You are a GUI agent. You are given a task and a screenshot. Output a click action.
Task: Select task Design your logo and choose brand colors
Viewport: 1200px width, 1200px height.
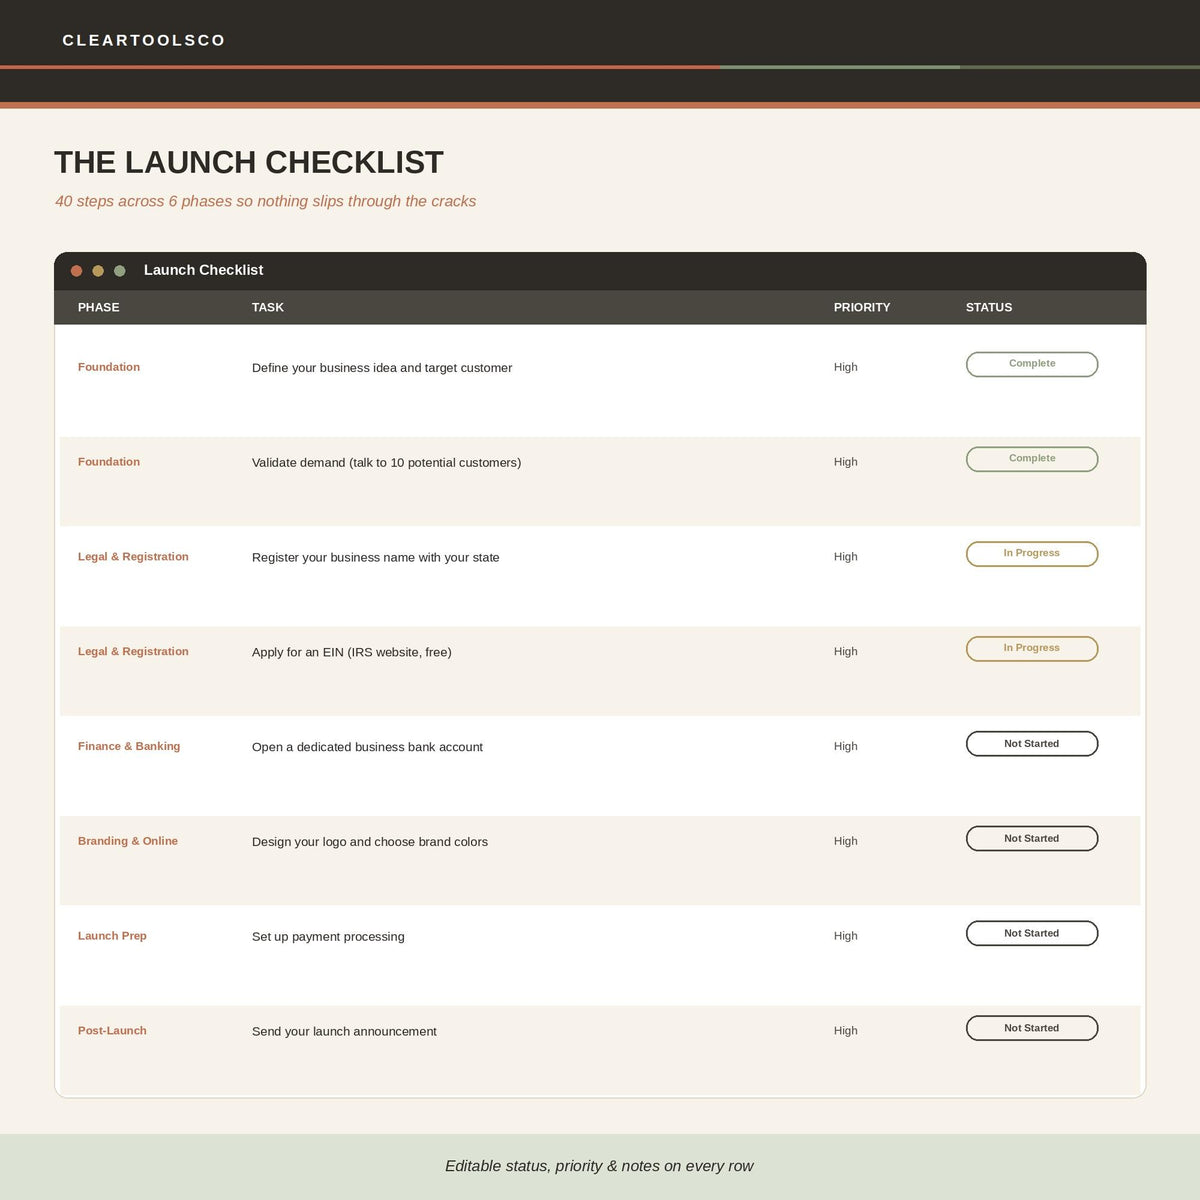[x=370, y=842]
